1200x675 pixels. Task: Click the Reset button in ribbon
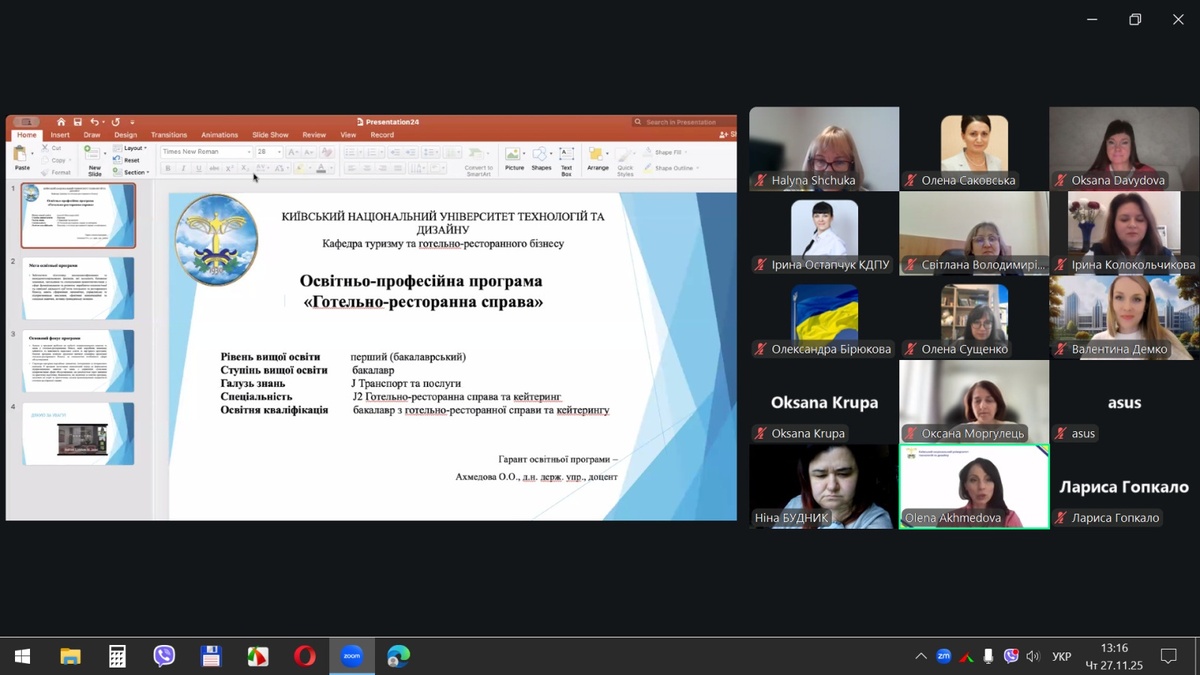point(131,160)
